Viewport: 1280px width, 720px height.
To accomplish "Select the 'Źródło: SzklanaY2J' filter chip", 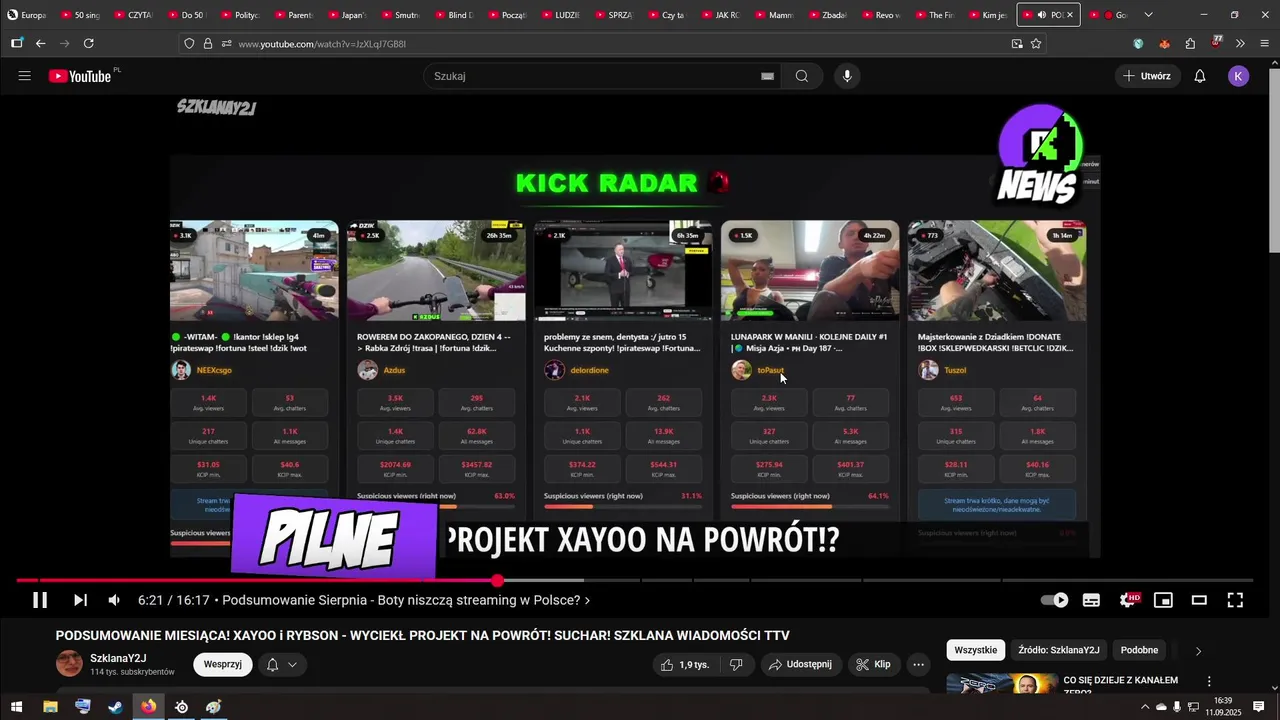I will click(1059, 650).
